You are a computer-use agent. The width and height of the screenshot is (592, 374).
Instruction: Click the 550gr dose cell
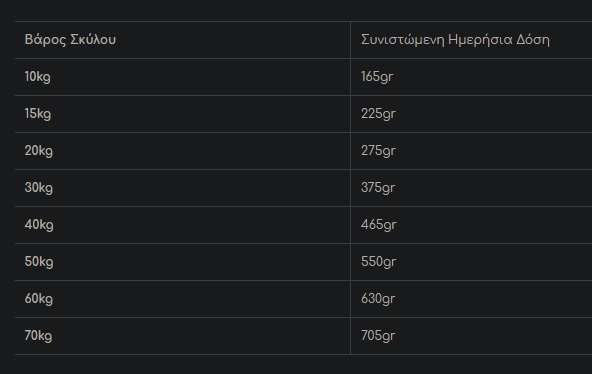point(471,262)
